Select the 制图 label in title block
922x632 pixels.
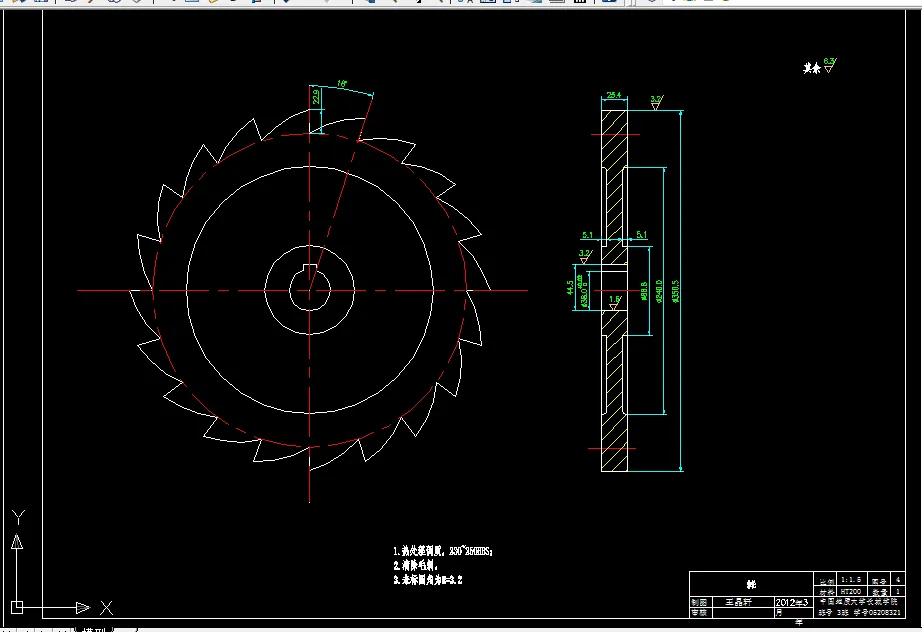[x=700, y=603]
